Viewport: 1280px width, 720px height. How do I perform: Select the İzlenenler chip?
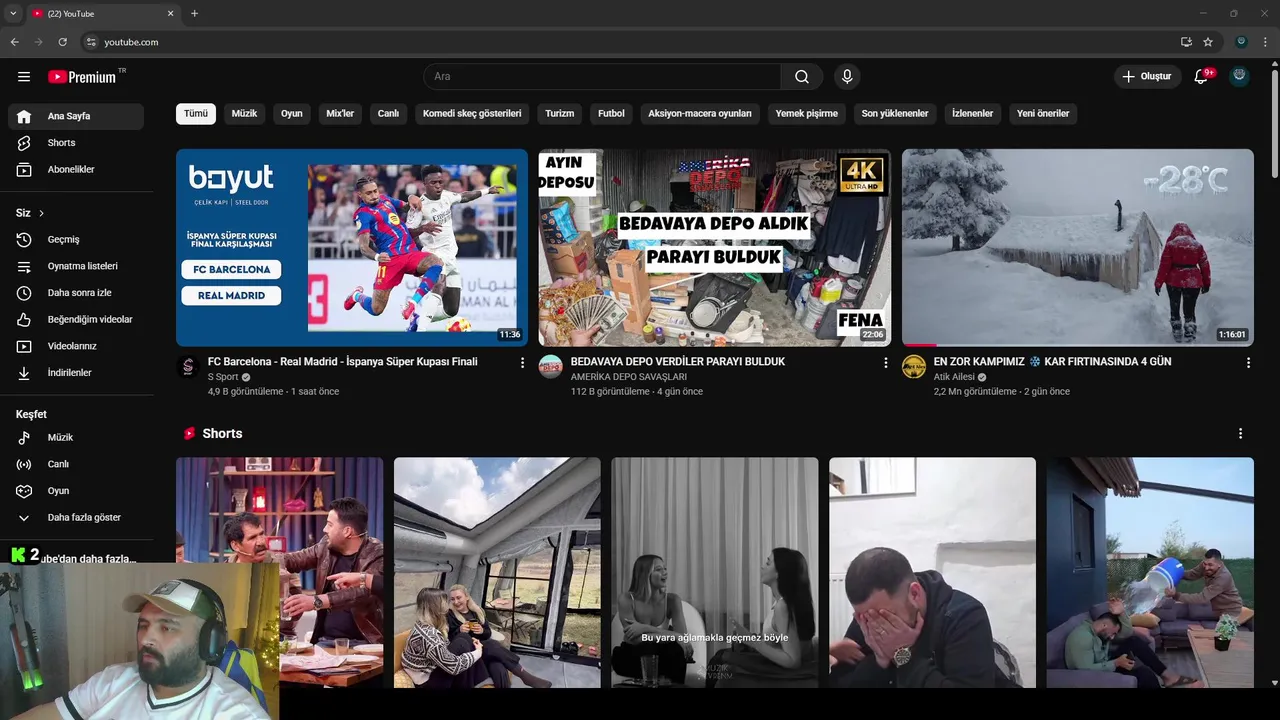[972, 114]
